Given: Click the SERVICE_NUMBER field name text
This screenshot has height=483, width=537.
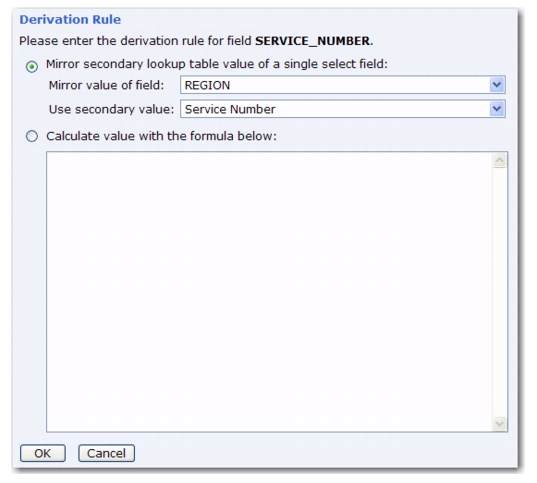Looking at the screenshot, I should (313, 41).
